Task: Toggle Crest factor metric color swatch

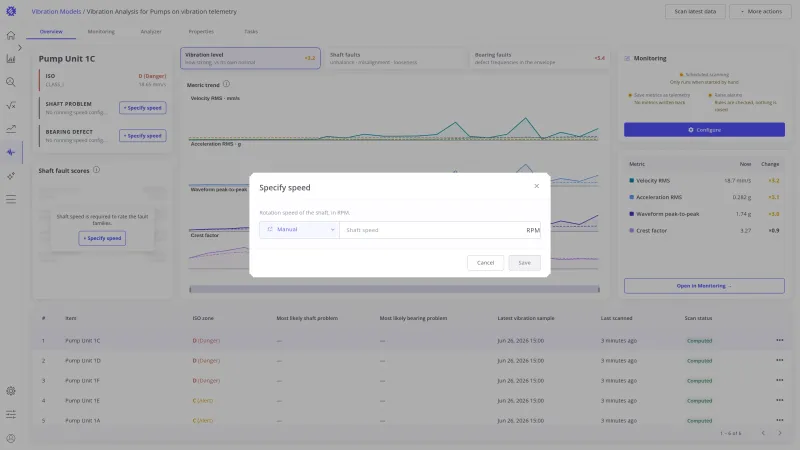Action: point(632,231)
